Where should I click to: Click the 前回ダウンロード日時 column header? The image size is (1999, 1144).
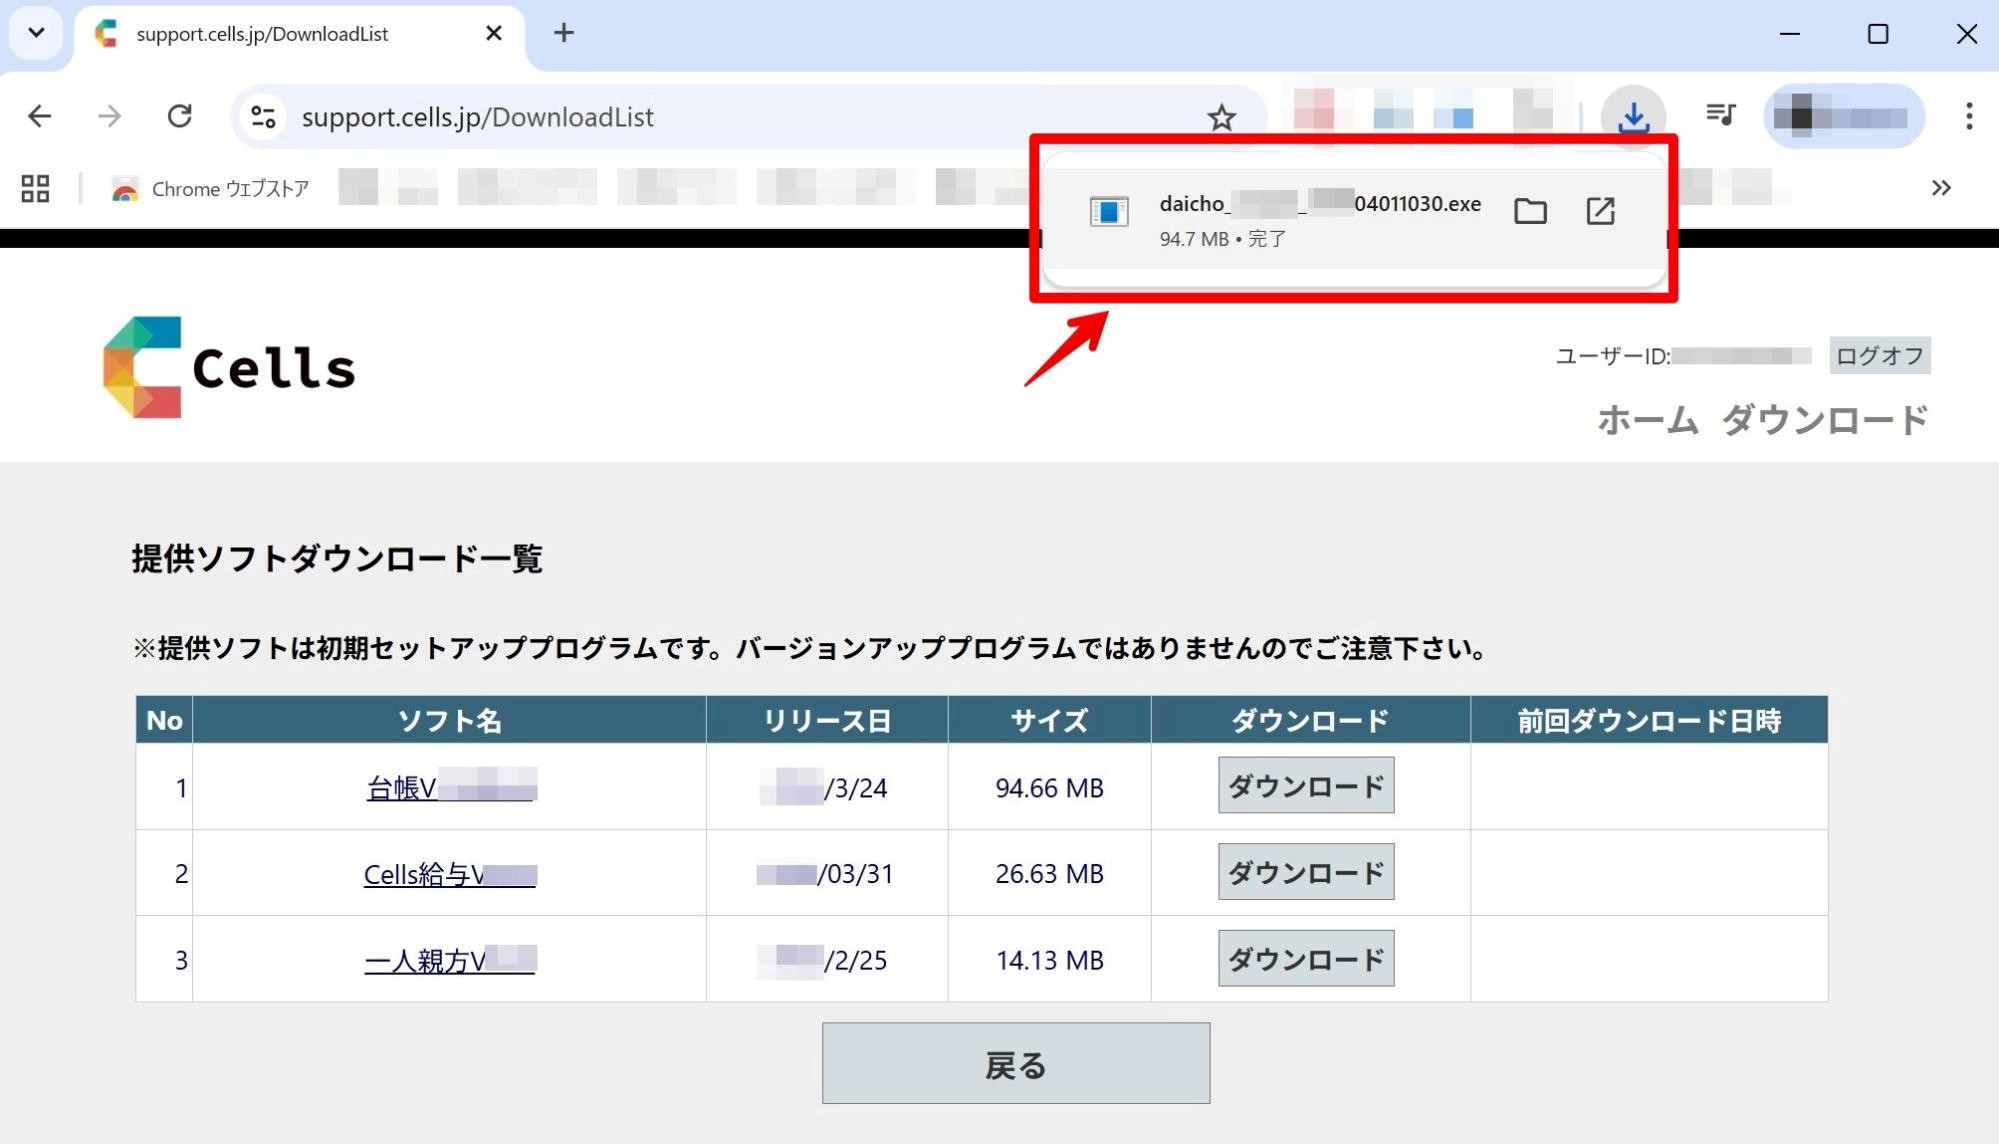(1649, 720)
